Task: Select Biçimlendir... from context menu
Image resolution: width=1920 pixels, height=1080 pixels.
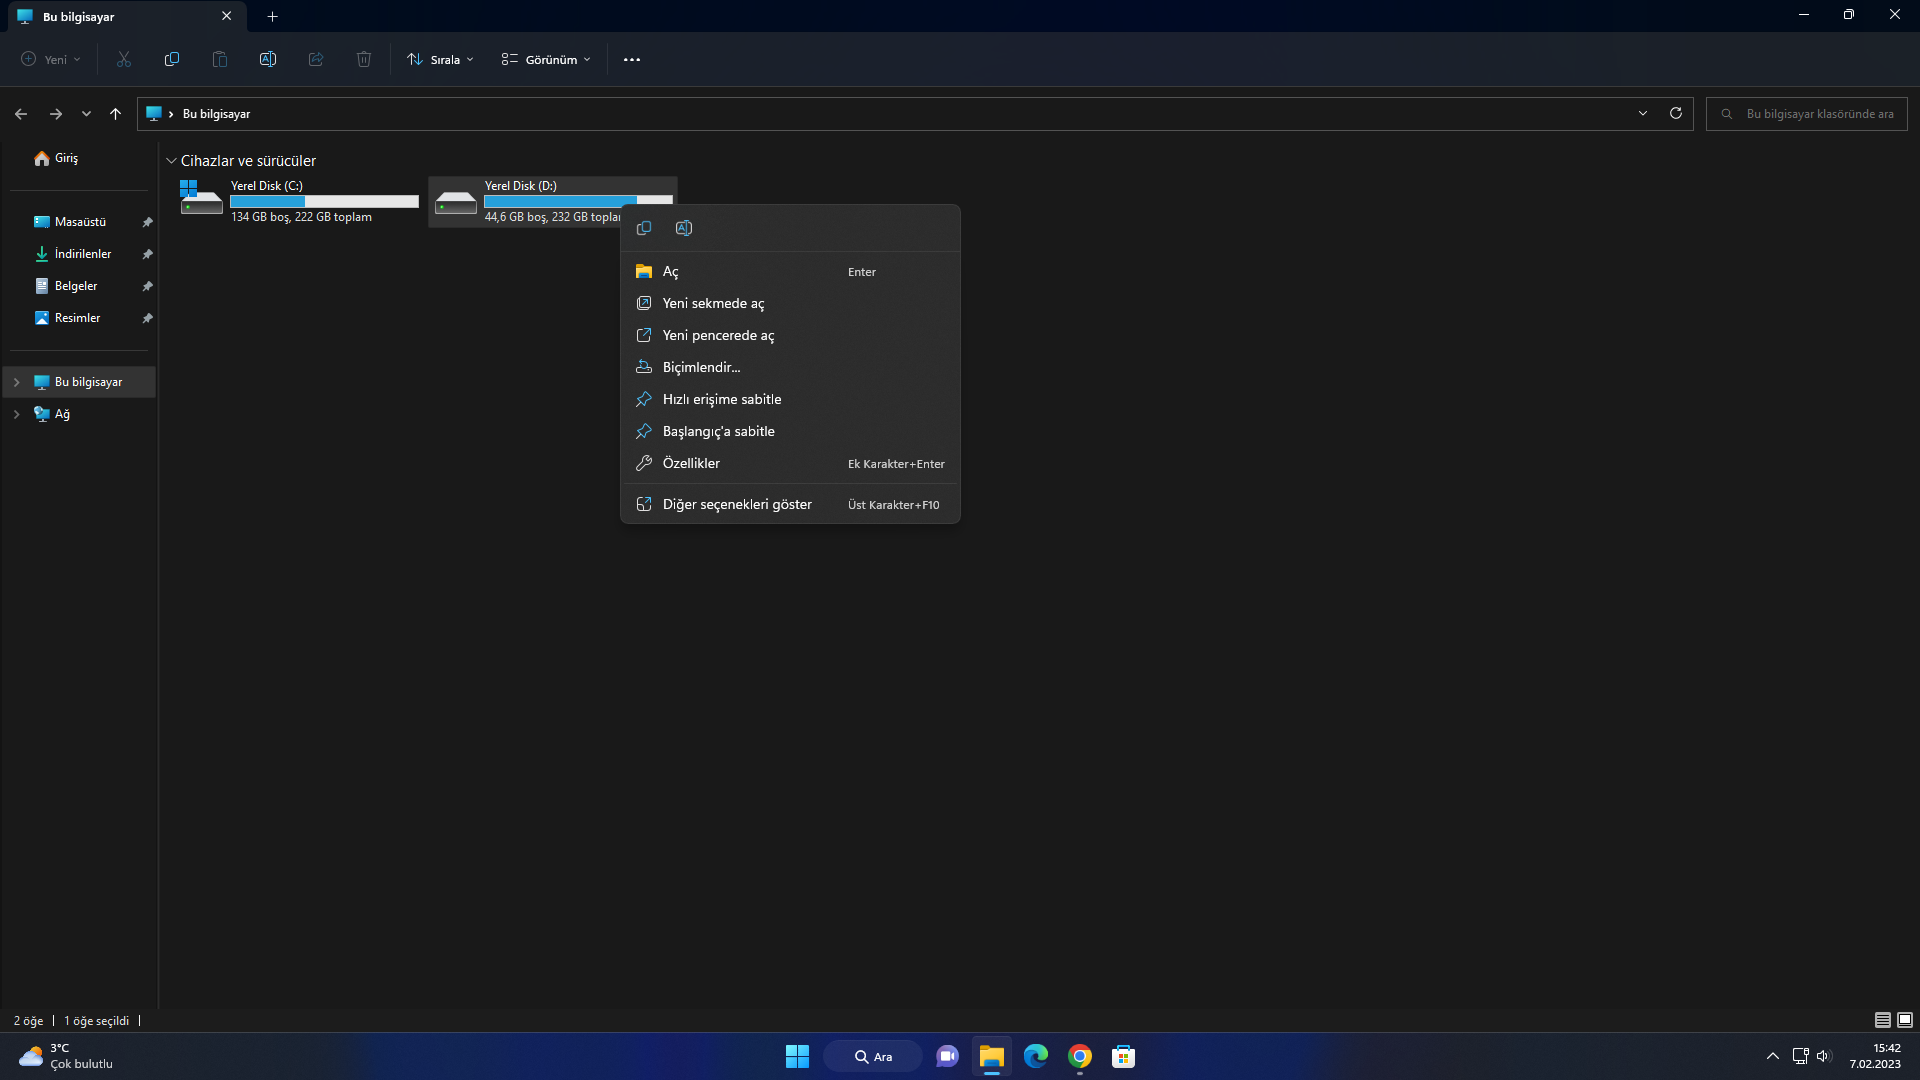Action: point(790,368)
